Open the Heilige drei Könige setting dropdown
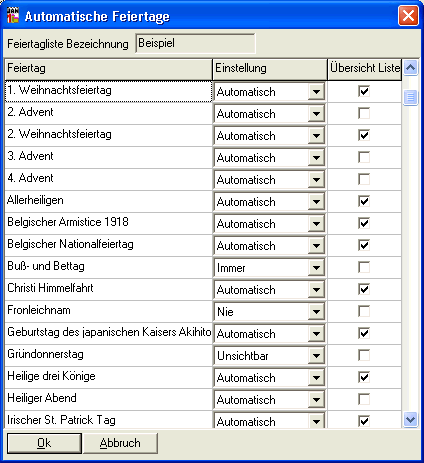The width and height of the screenshot is (424, 463). 316,377
